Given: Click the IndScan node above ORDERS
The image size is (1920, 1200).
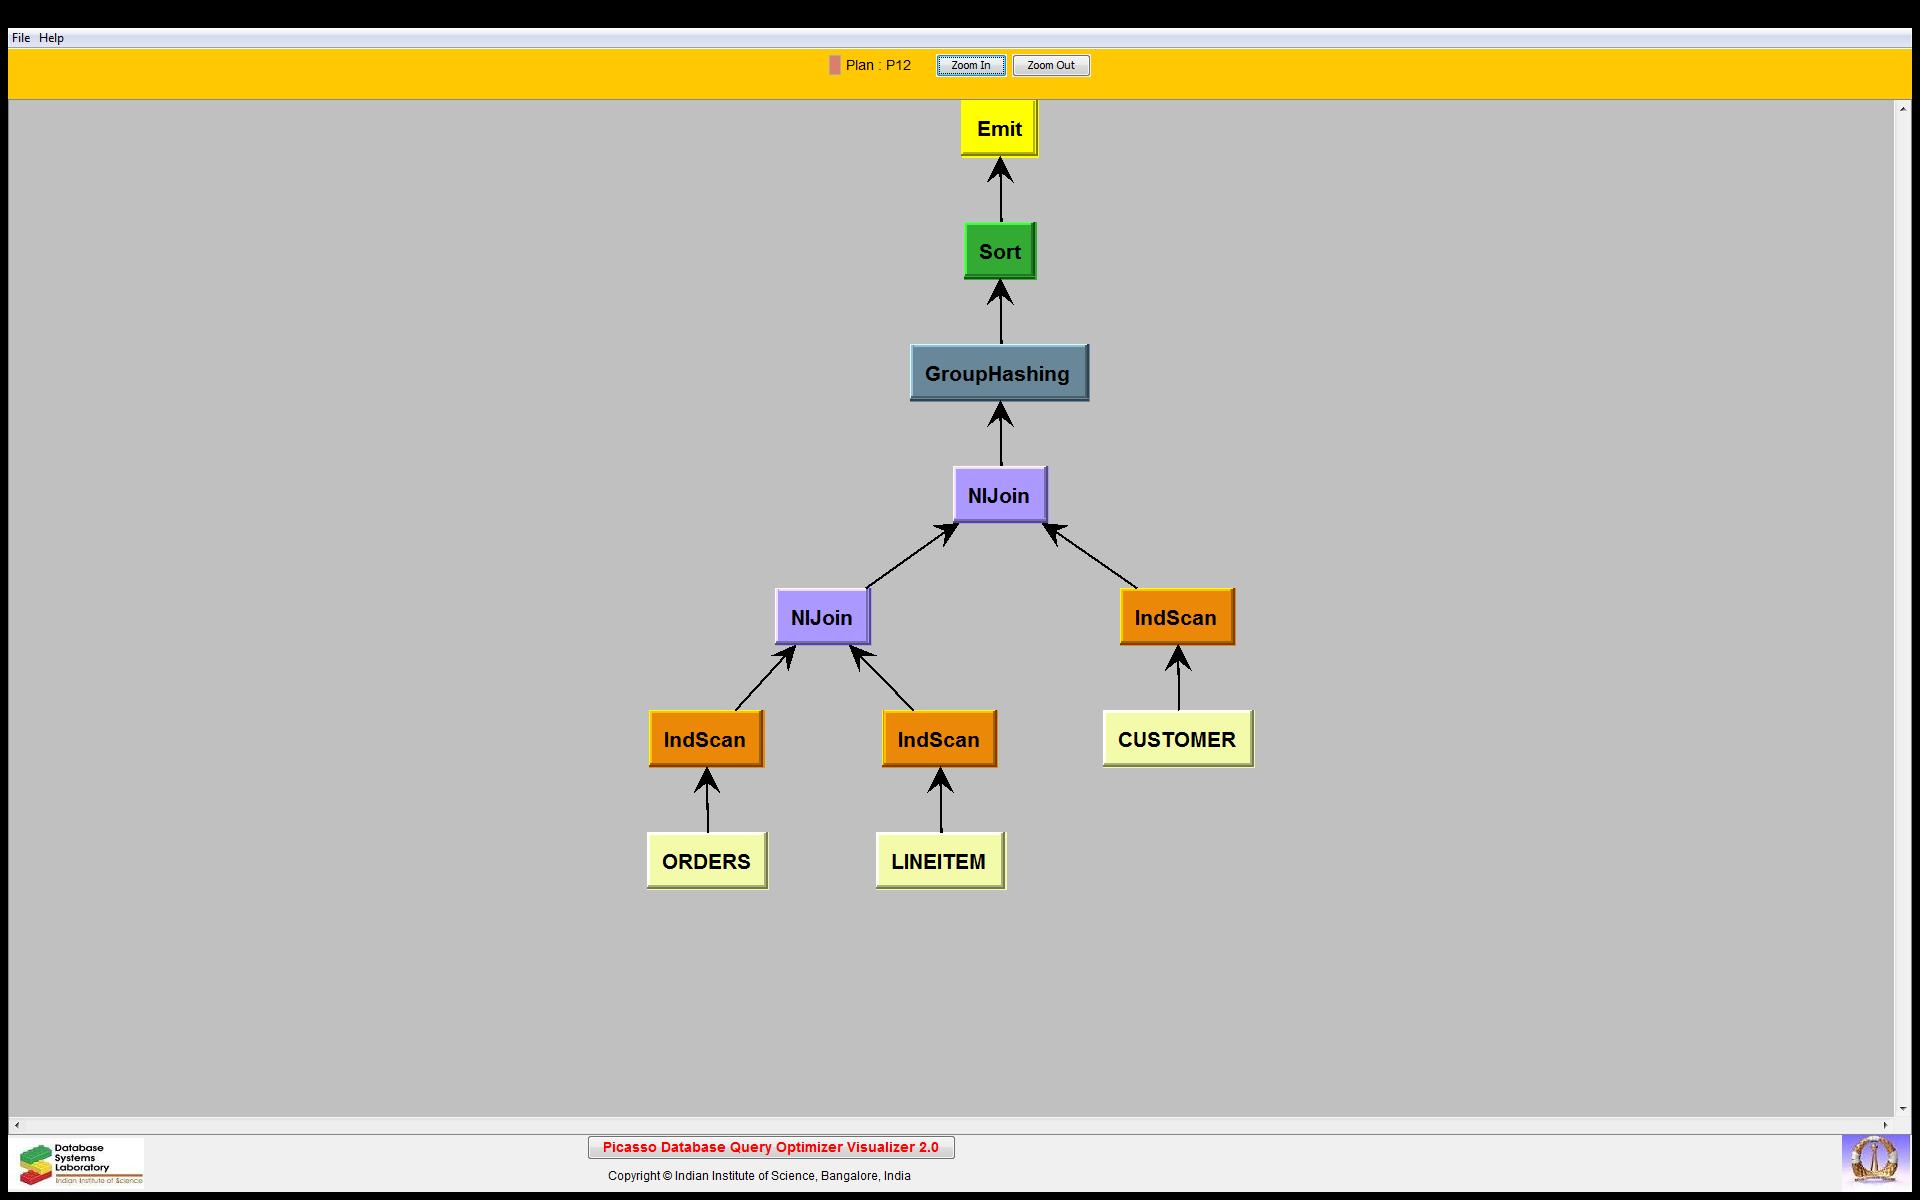Looking at the screenshot, I should [705, 739].
